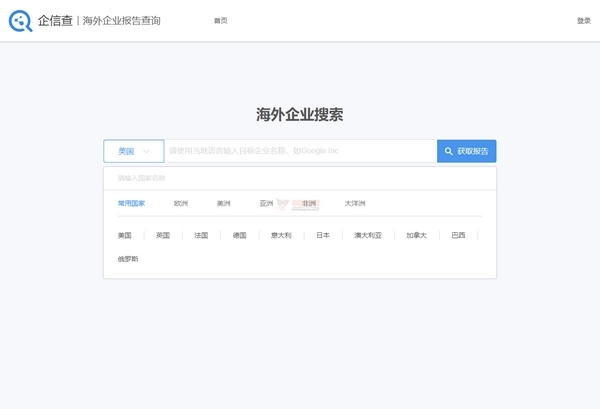The width and height of the screenshot is (600, 409).
Task: Expand the 美国 country dropdown chevron
Action: 146,152
